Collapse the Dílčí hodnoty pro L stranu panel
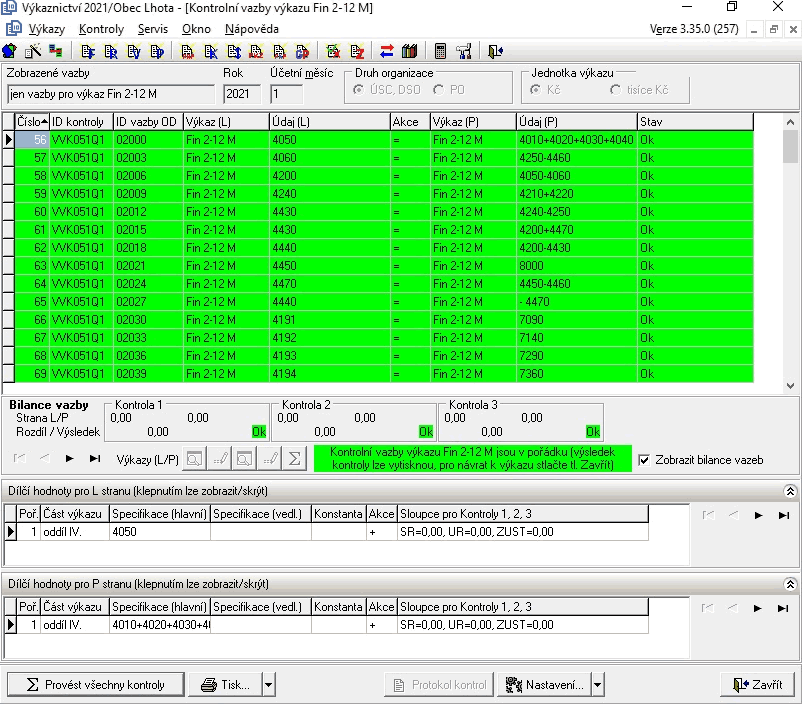This screenshot has height=704, width=802. pyautogui.click(x=790, y=491)
